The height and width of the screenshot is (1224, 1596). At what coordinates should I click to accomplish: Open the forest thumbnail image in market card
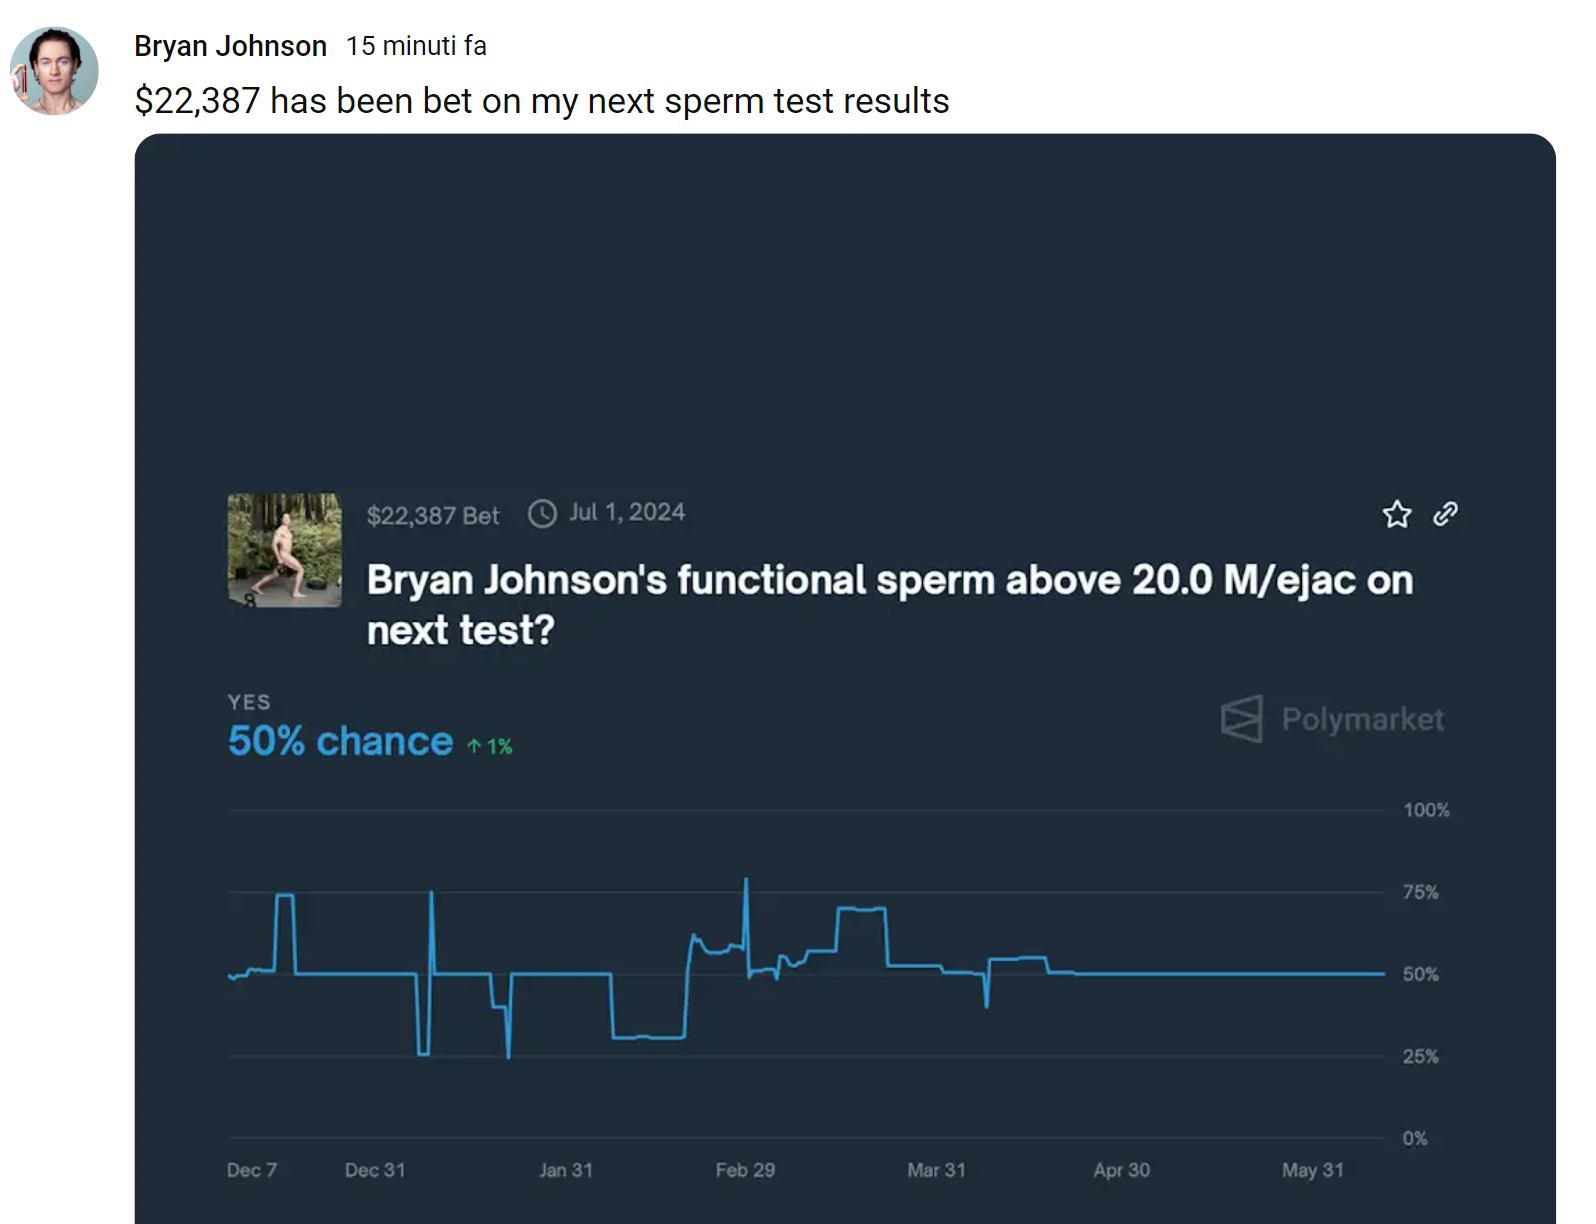[284, 549]
